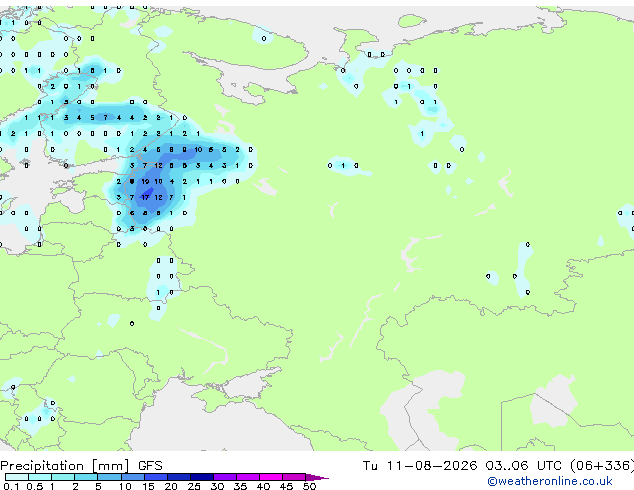Image resolution: width=634 pixels, height=490 pixels.
Task: Click the 'Precipitation [mm] GFS' title
Action: (81, 466)
